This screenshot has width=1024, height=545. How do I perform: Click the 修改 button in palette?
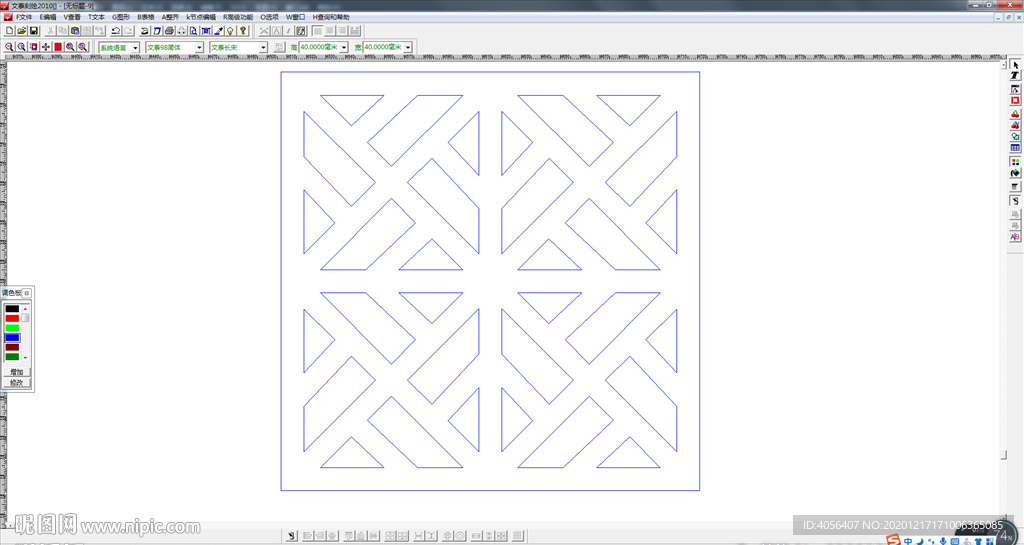pyautogui.click(x=16, y=382)
